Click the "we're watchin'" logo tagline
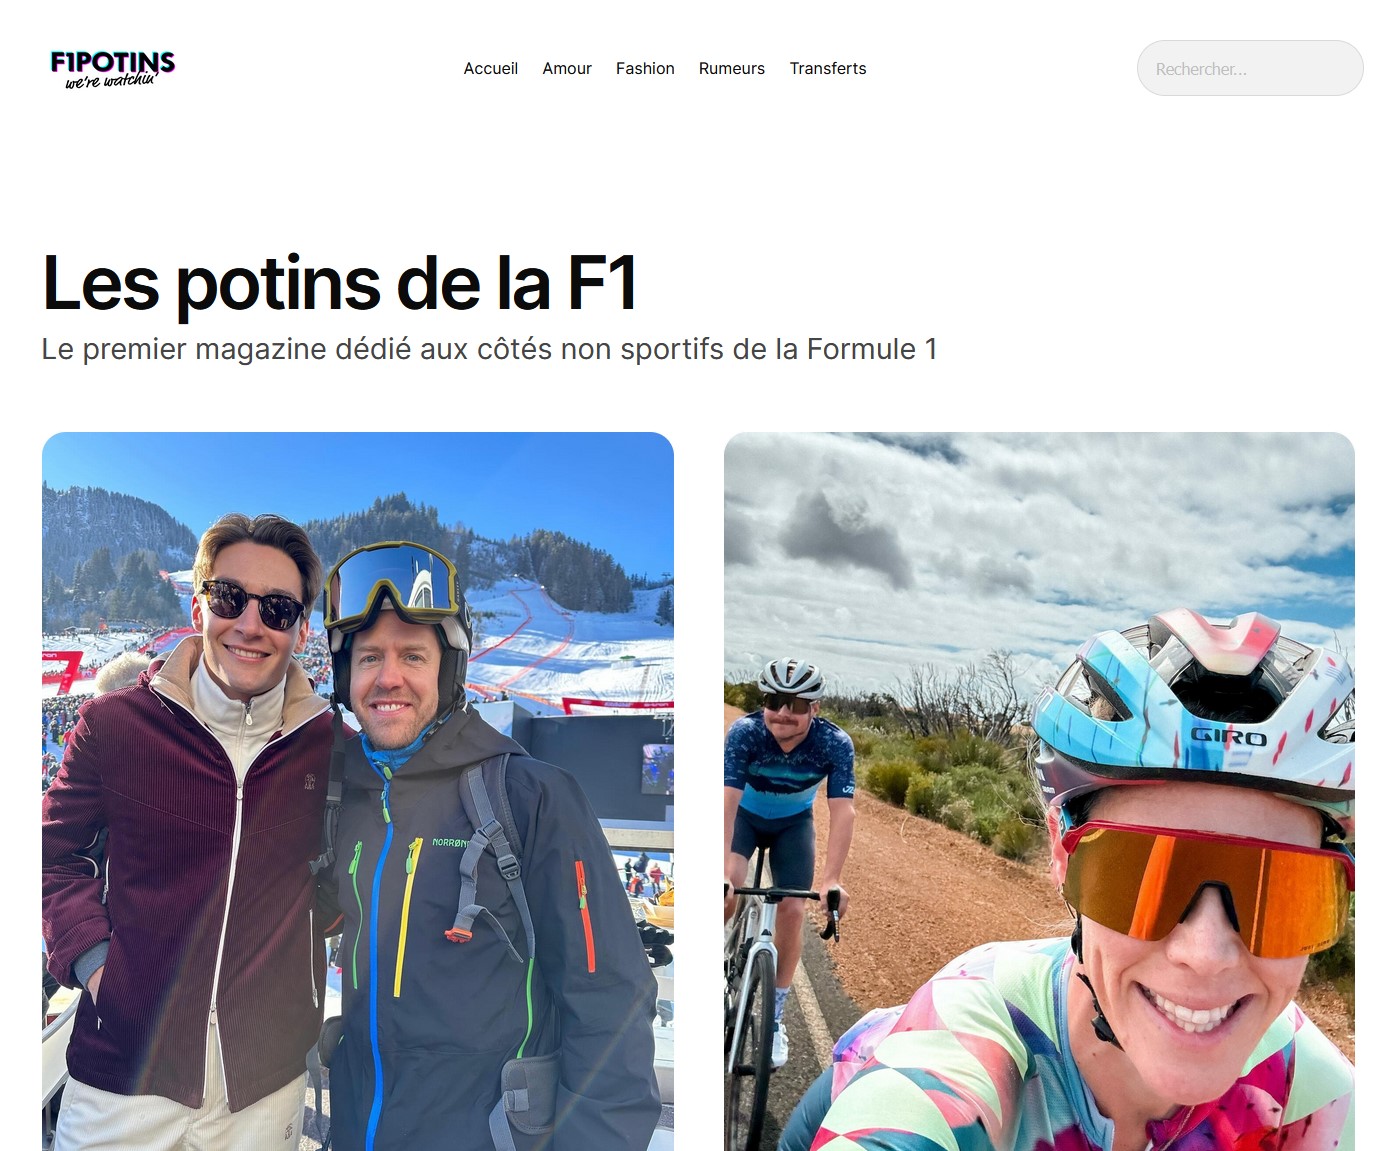 coord(111,81)
